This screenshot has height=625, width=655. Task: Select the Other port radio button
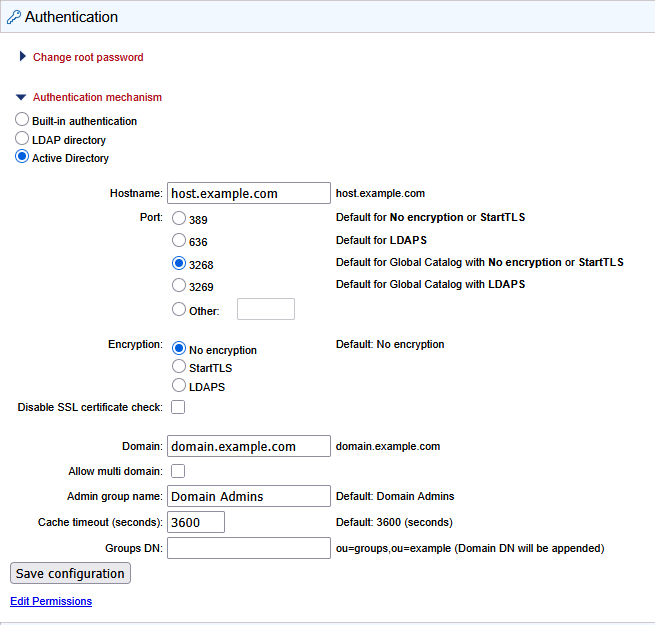point(179,310)
